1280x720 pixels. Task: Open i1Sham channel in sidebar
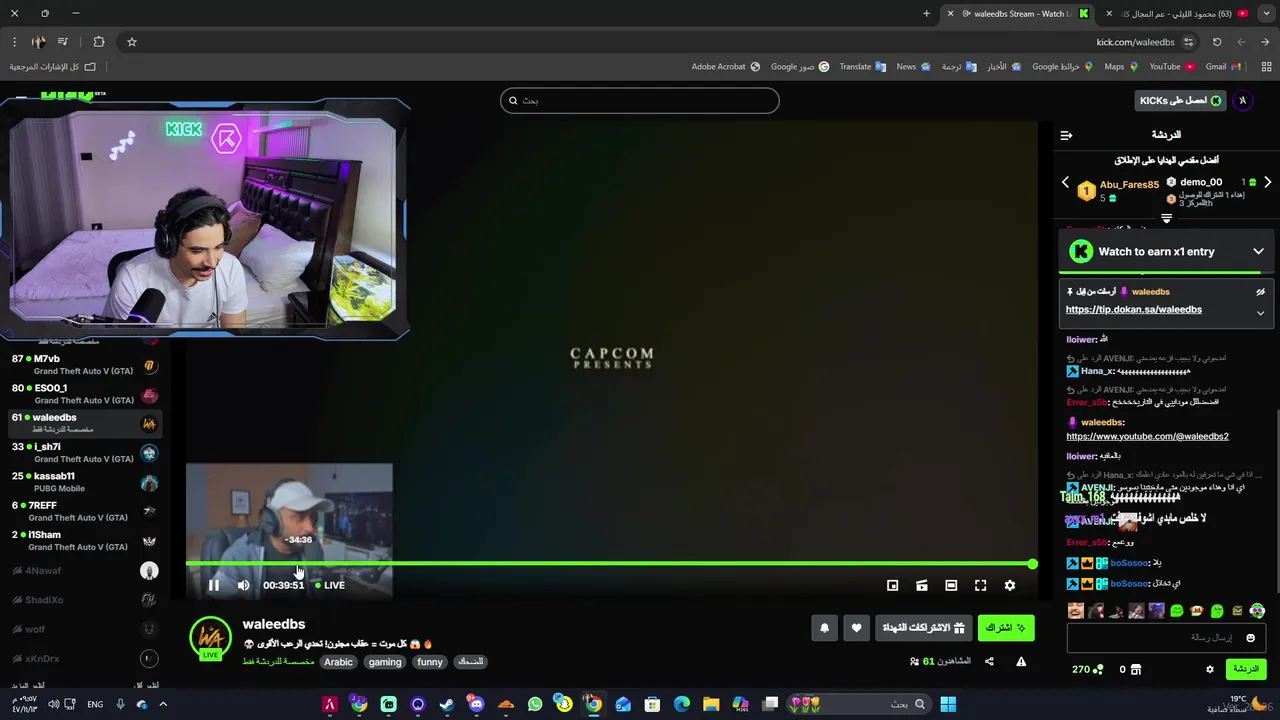pos(85,540)
